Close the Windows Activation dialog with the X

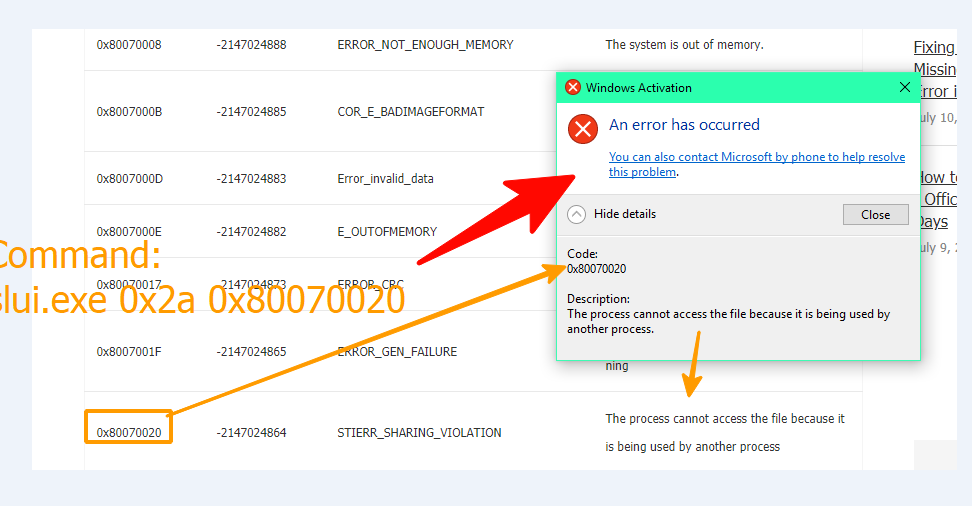[x=904, y=87]
